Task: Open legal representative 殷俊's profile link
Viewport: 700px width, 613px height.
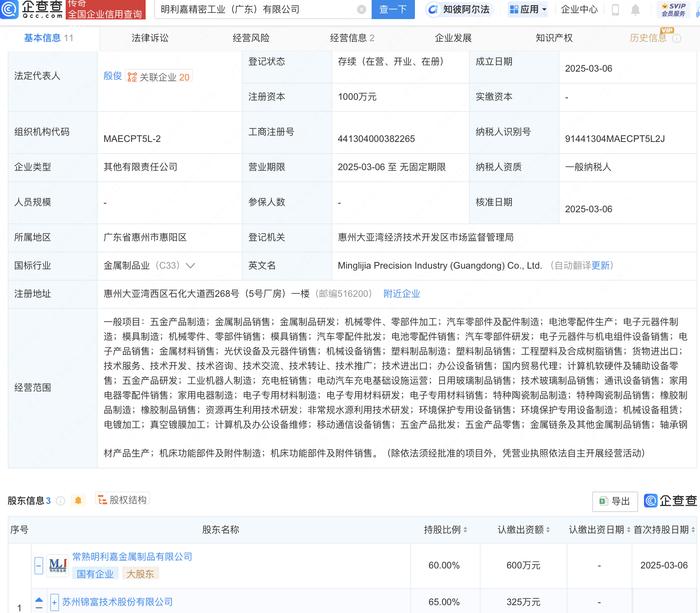Action: 112,76
